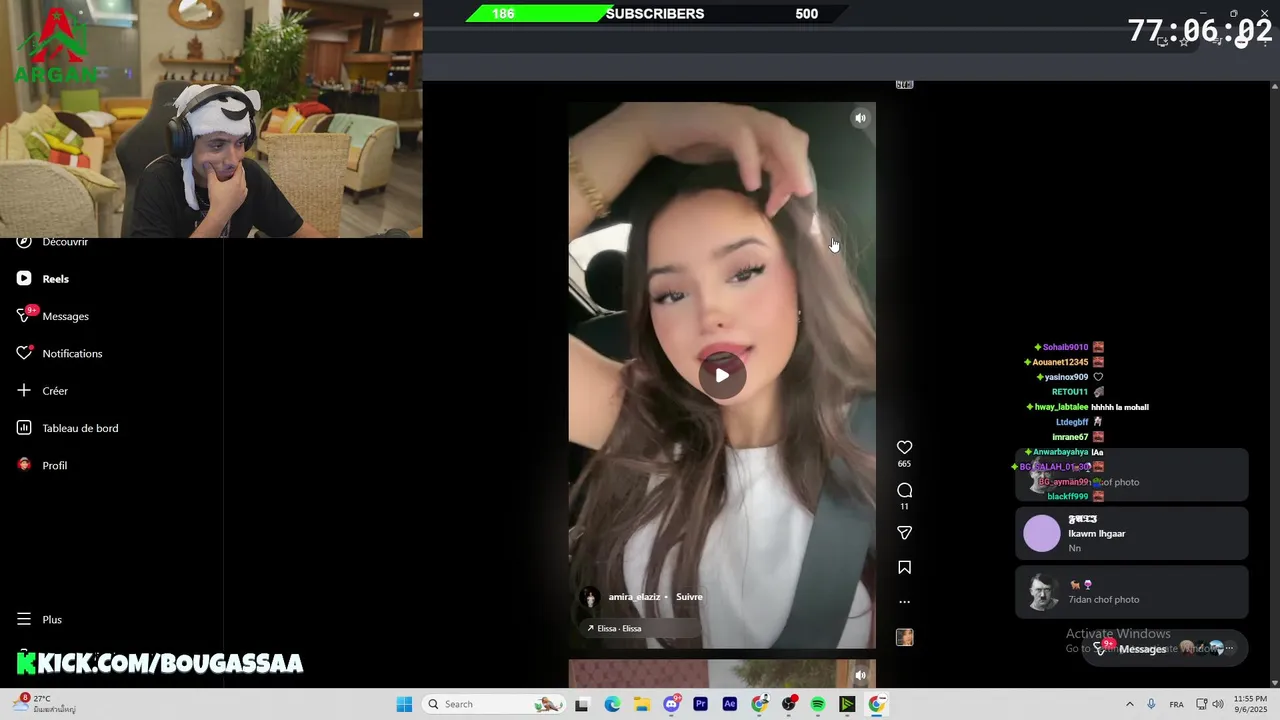Screen dimensions: 1280x720
Task: Open the three-dot menu on the Messages pill
Action: (1229, 648)
